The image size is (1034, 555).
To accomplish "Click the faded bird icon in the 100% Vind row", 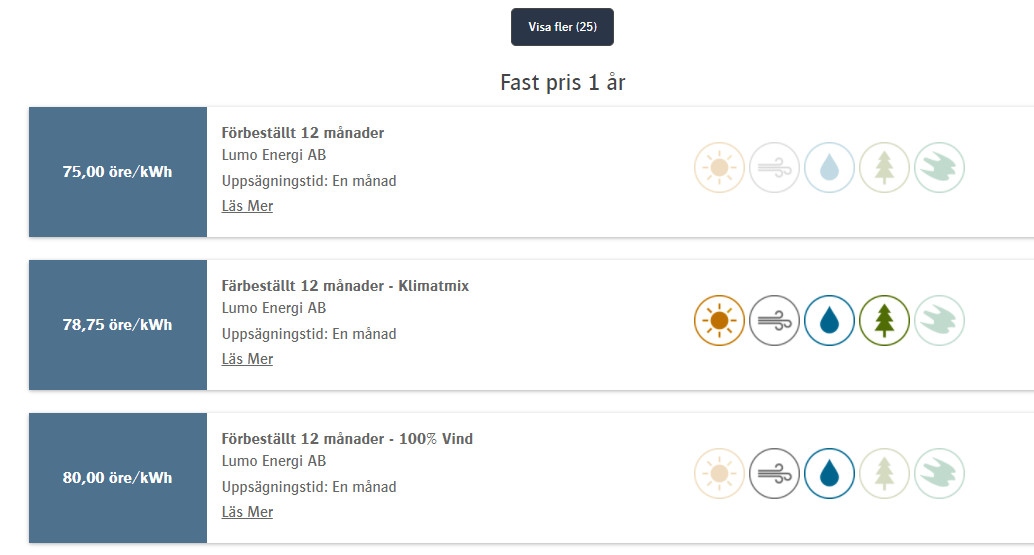I will pyautogui.click(x=939, y=474).
